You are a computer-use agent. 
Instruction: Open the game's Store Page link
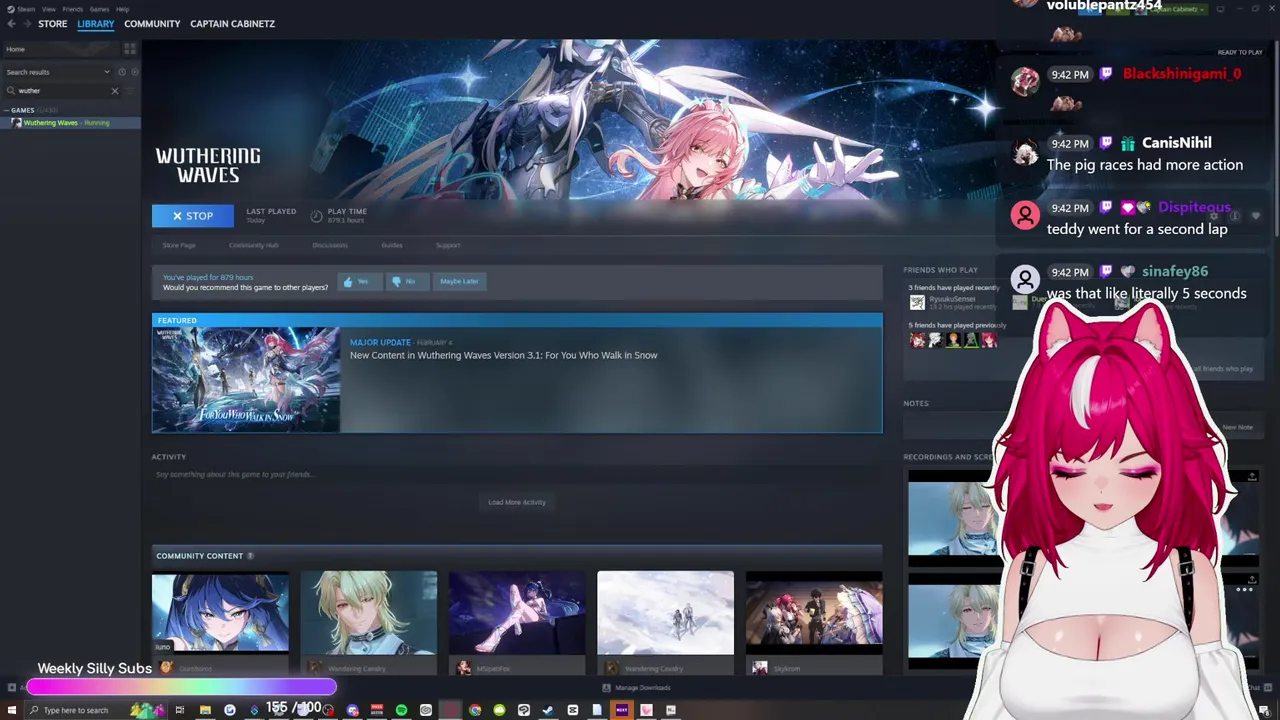[179, 245]
